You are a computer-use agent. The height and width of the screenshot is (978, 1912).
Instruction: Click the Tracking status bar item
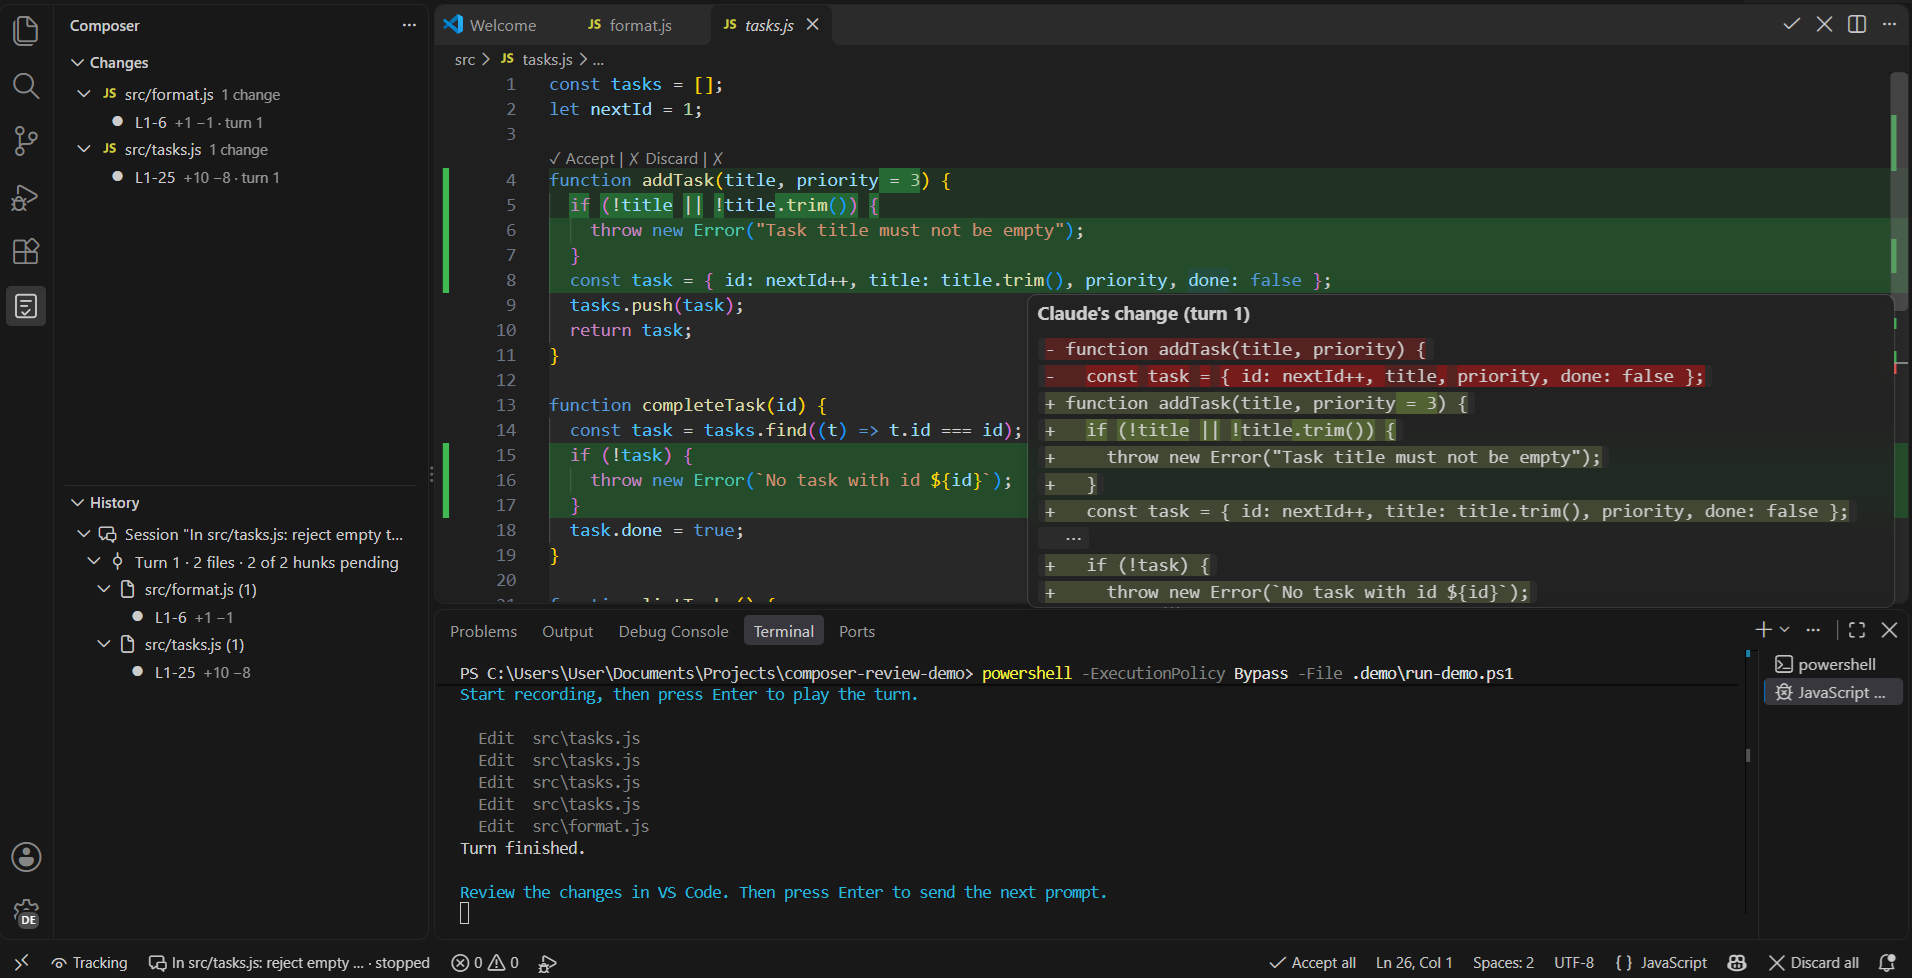[x=89, y=963]
